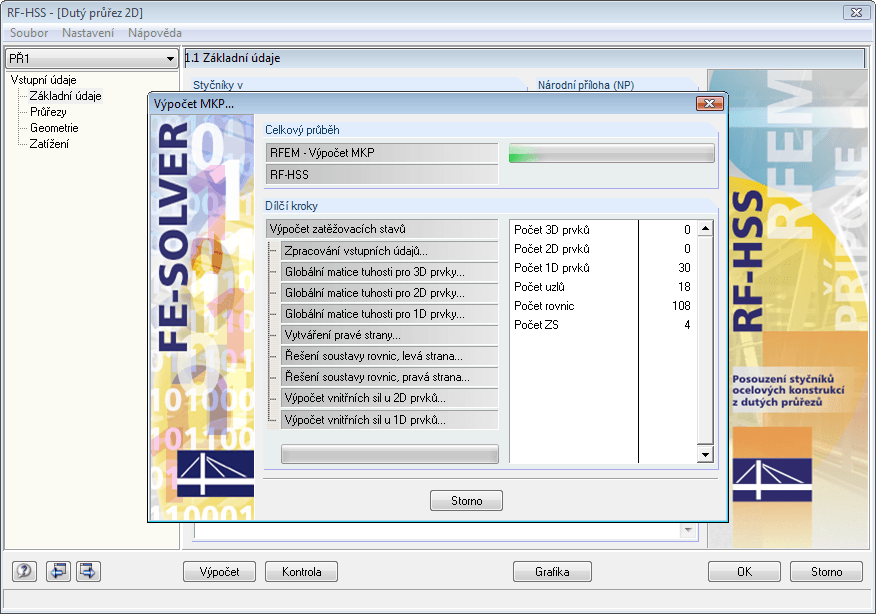Click Řešení soustavy rovnic, levá strana
Viewport: 876px width, 614px height.
tap(389, 356)
